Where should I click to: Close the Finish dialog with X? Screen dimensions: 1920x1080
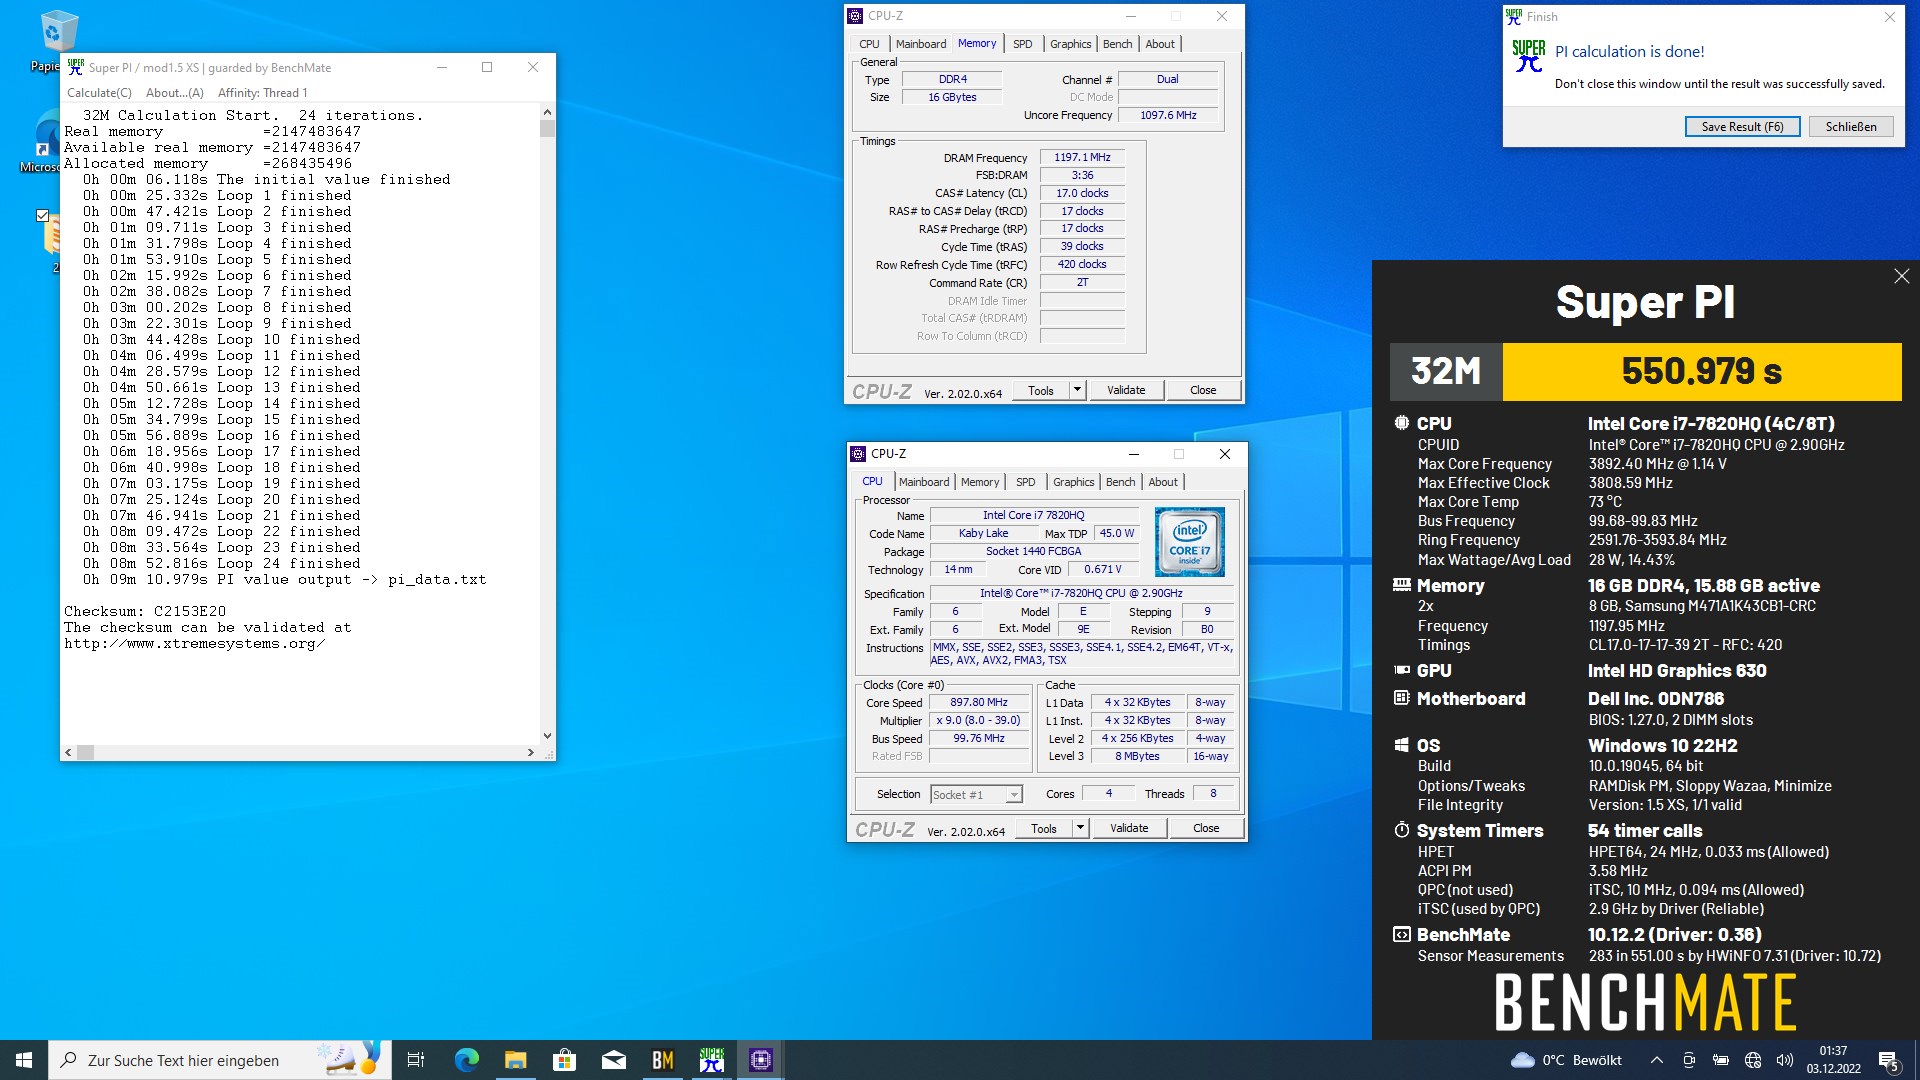1889,17
